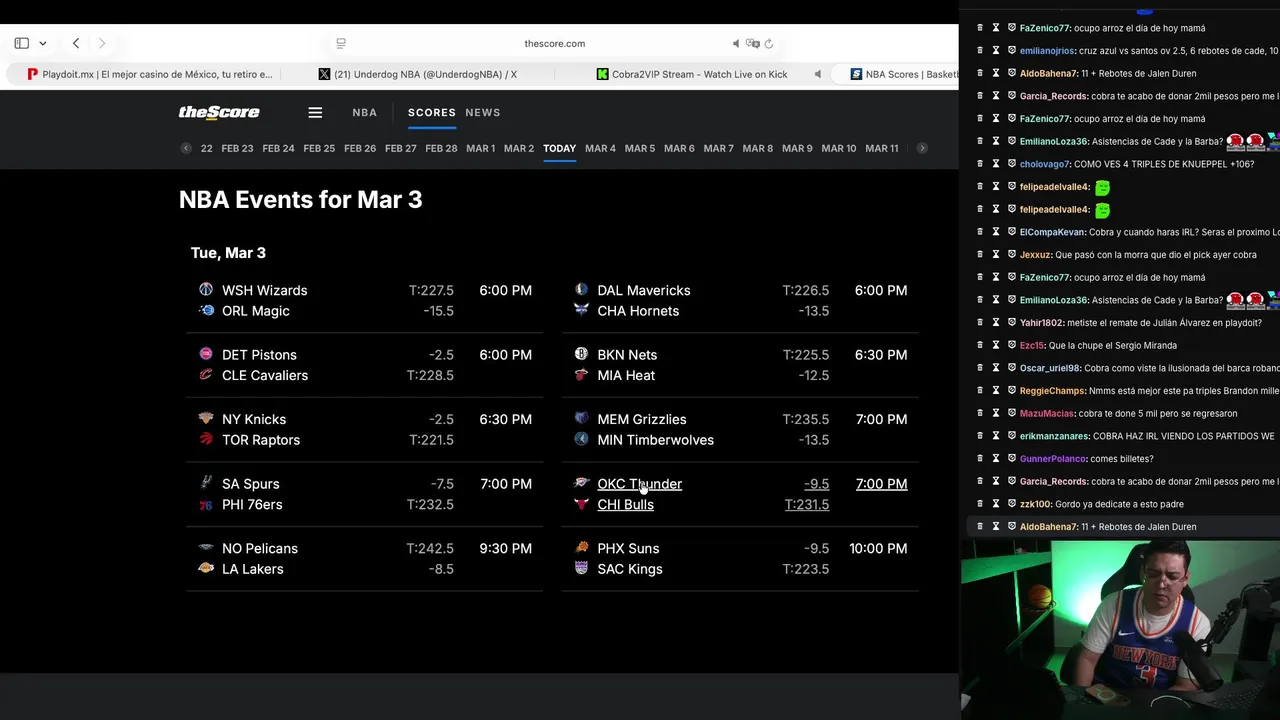Switch to Underdog NBA X tab
Image resolution: width=1280 pixels, height=720 pixels.
[x=417, y=74]
